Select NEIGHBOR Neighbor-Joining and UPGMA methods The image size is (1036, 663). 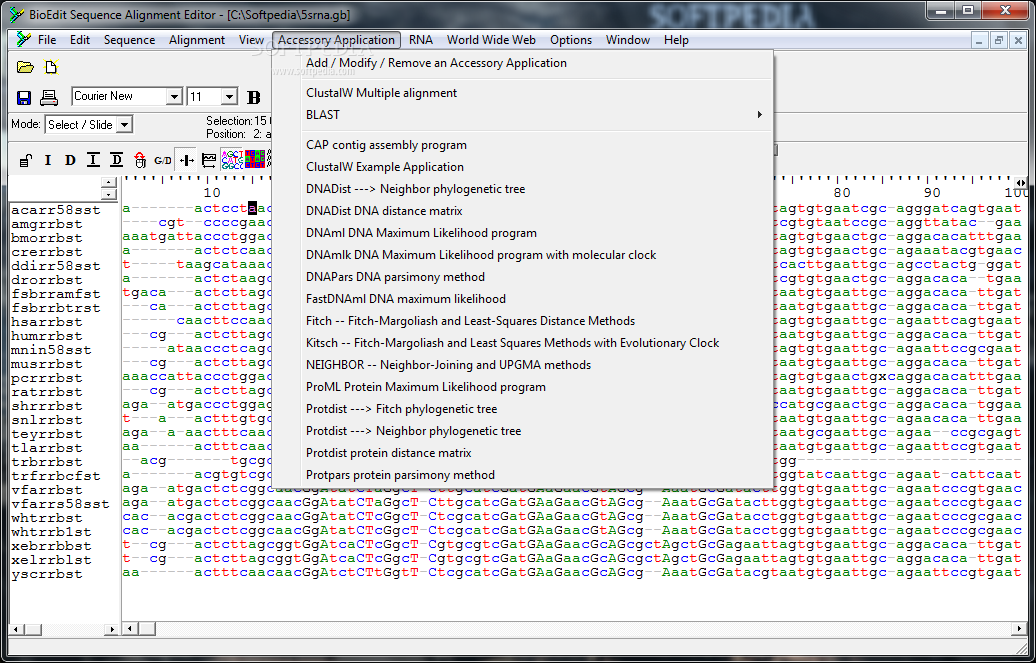coord(522,364)
